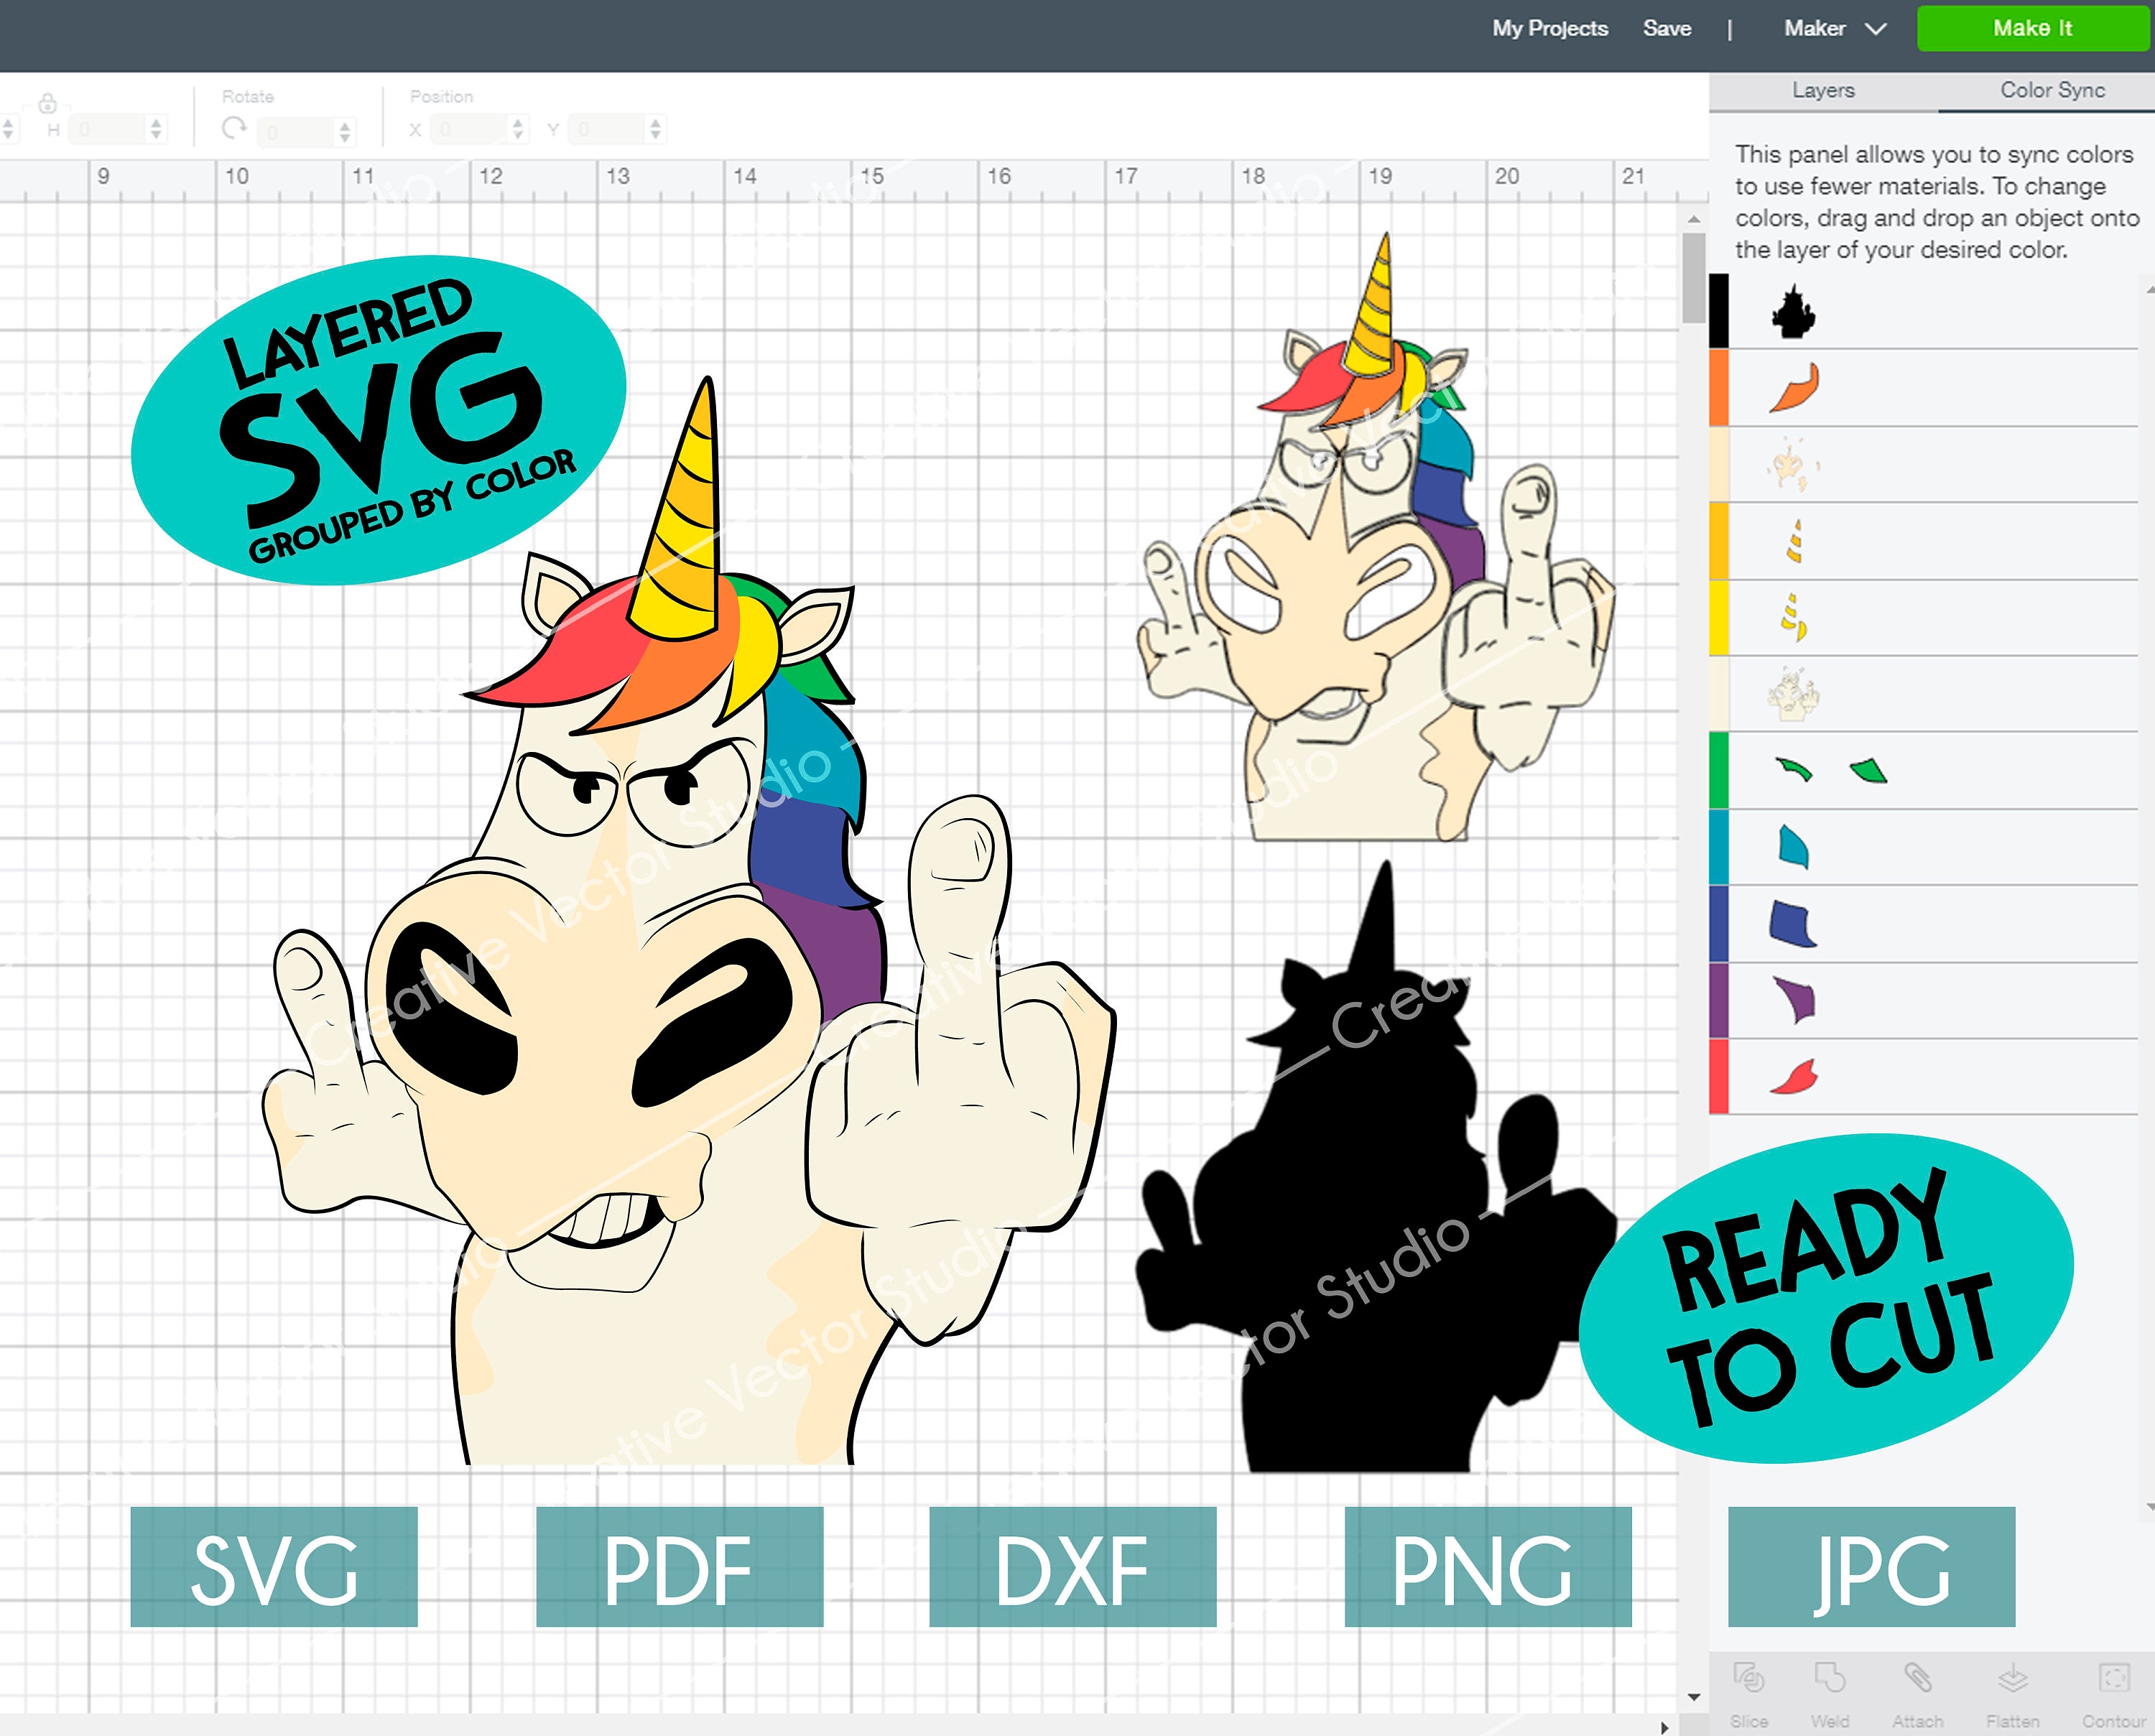Select the teal blue color swatch bar
2155x1736 pixels.
(1719, 847)
